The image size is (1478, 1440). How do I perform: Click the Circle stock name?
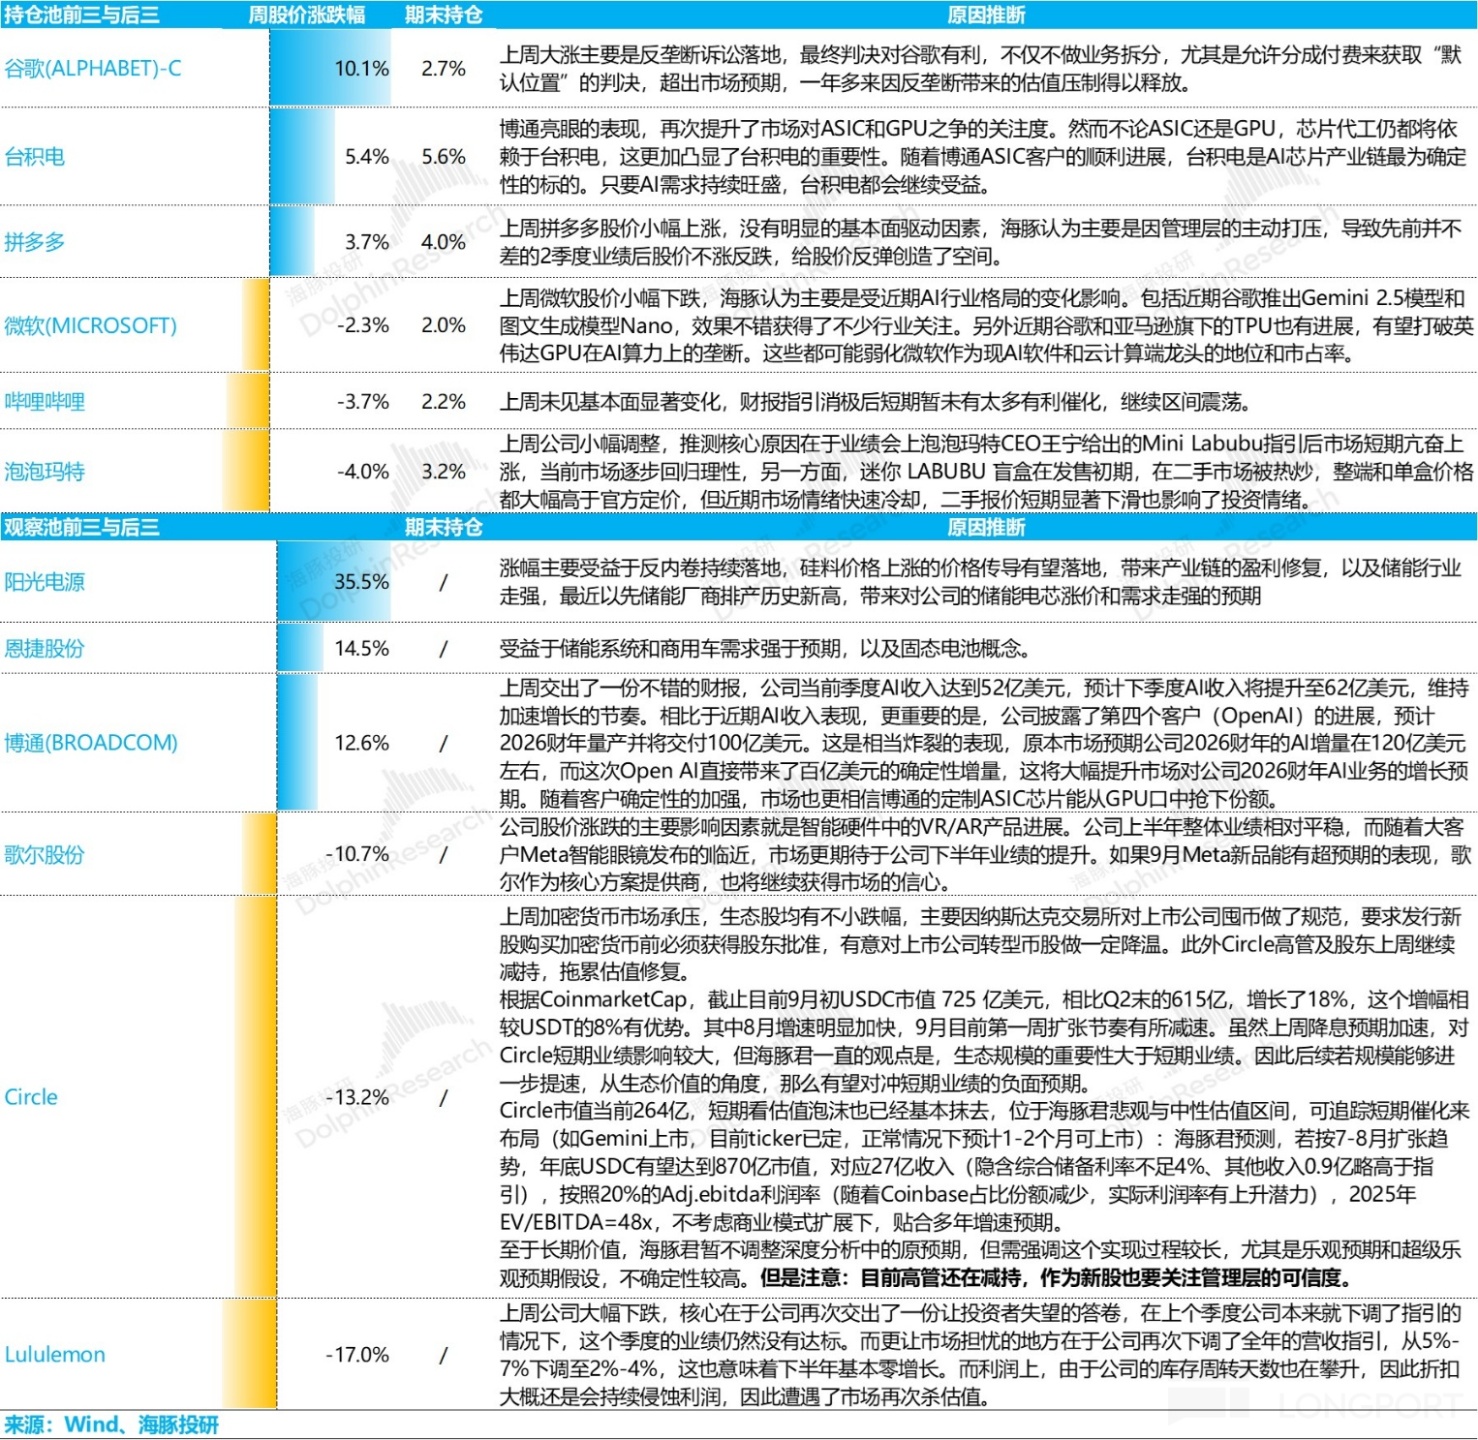pyautogui.click(x=31, y=1097)
